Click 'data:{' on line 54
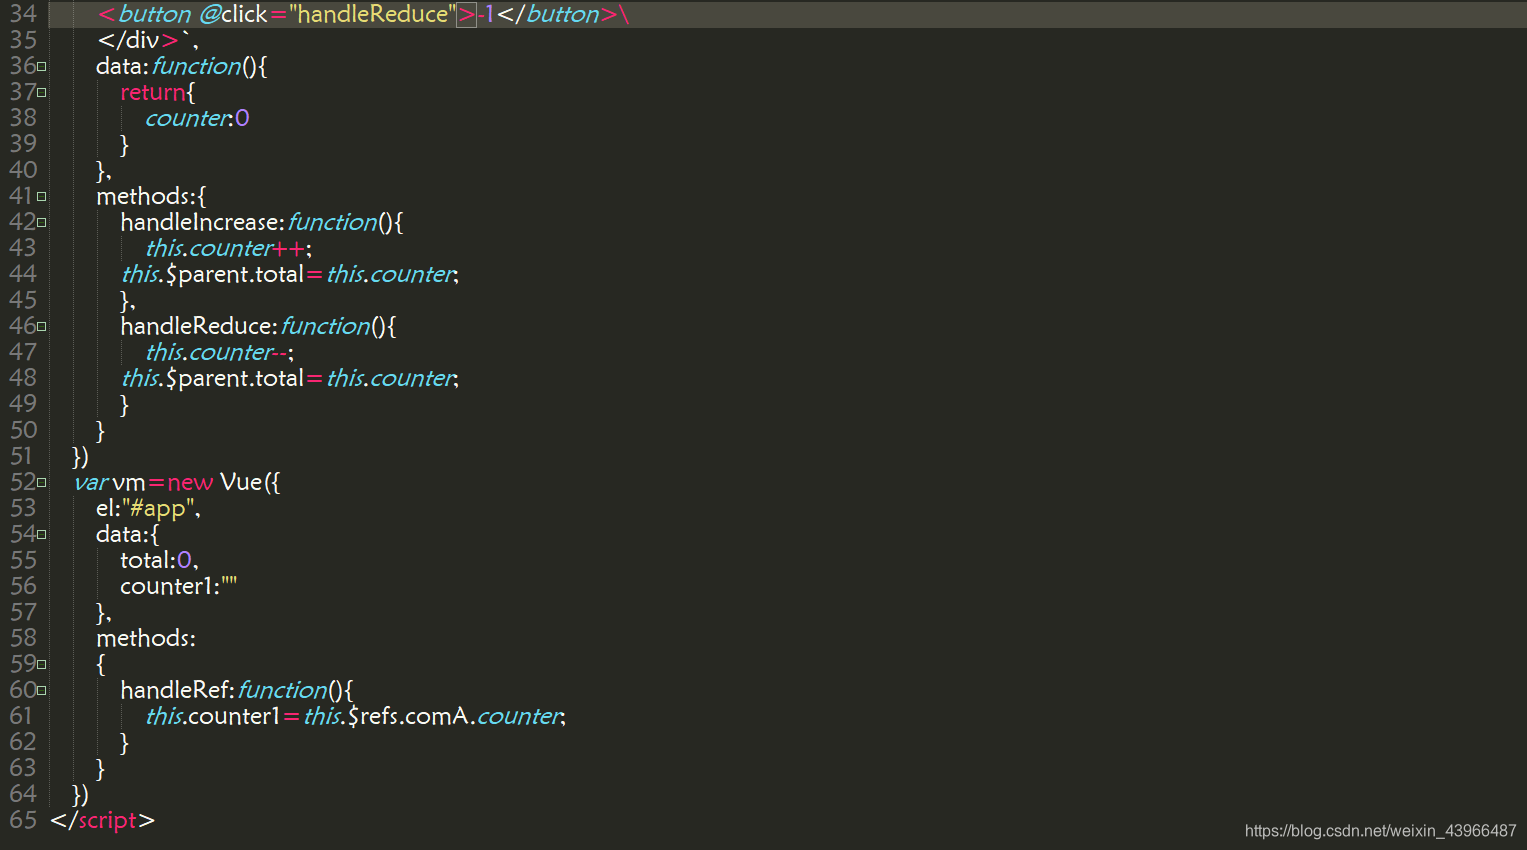 tap(127, 534)
